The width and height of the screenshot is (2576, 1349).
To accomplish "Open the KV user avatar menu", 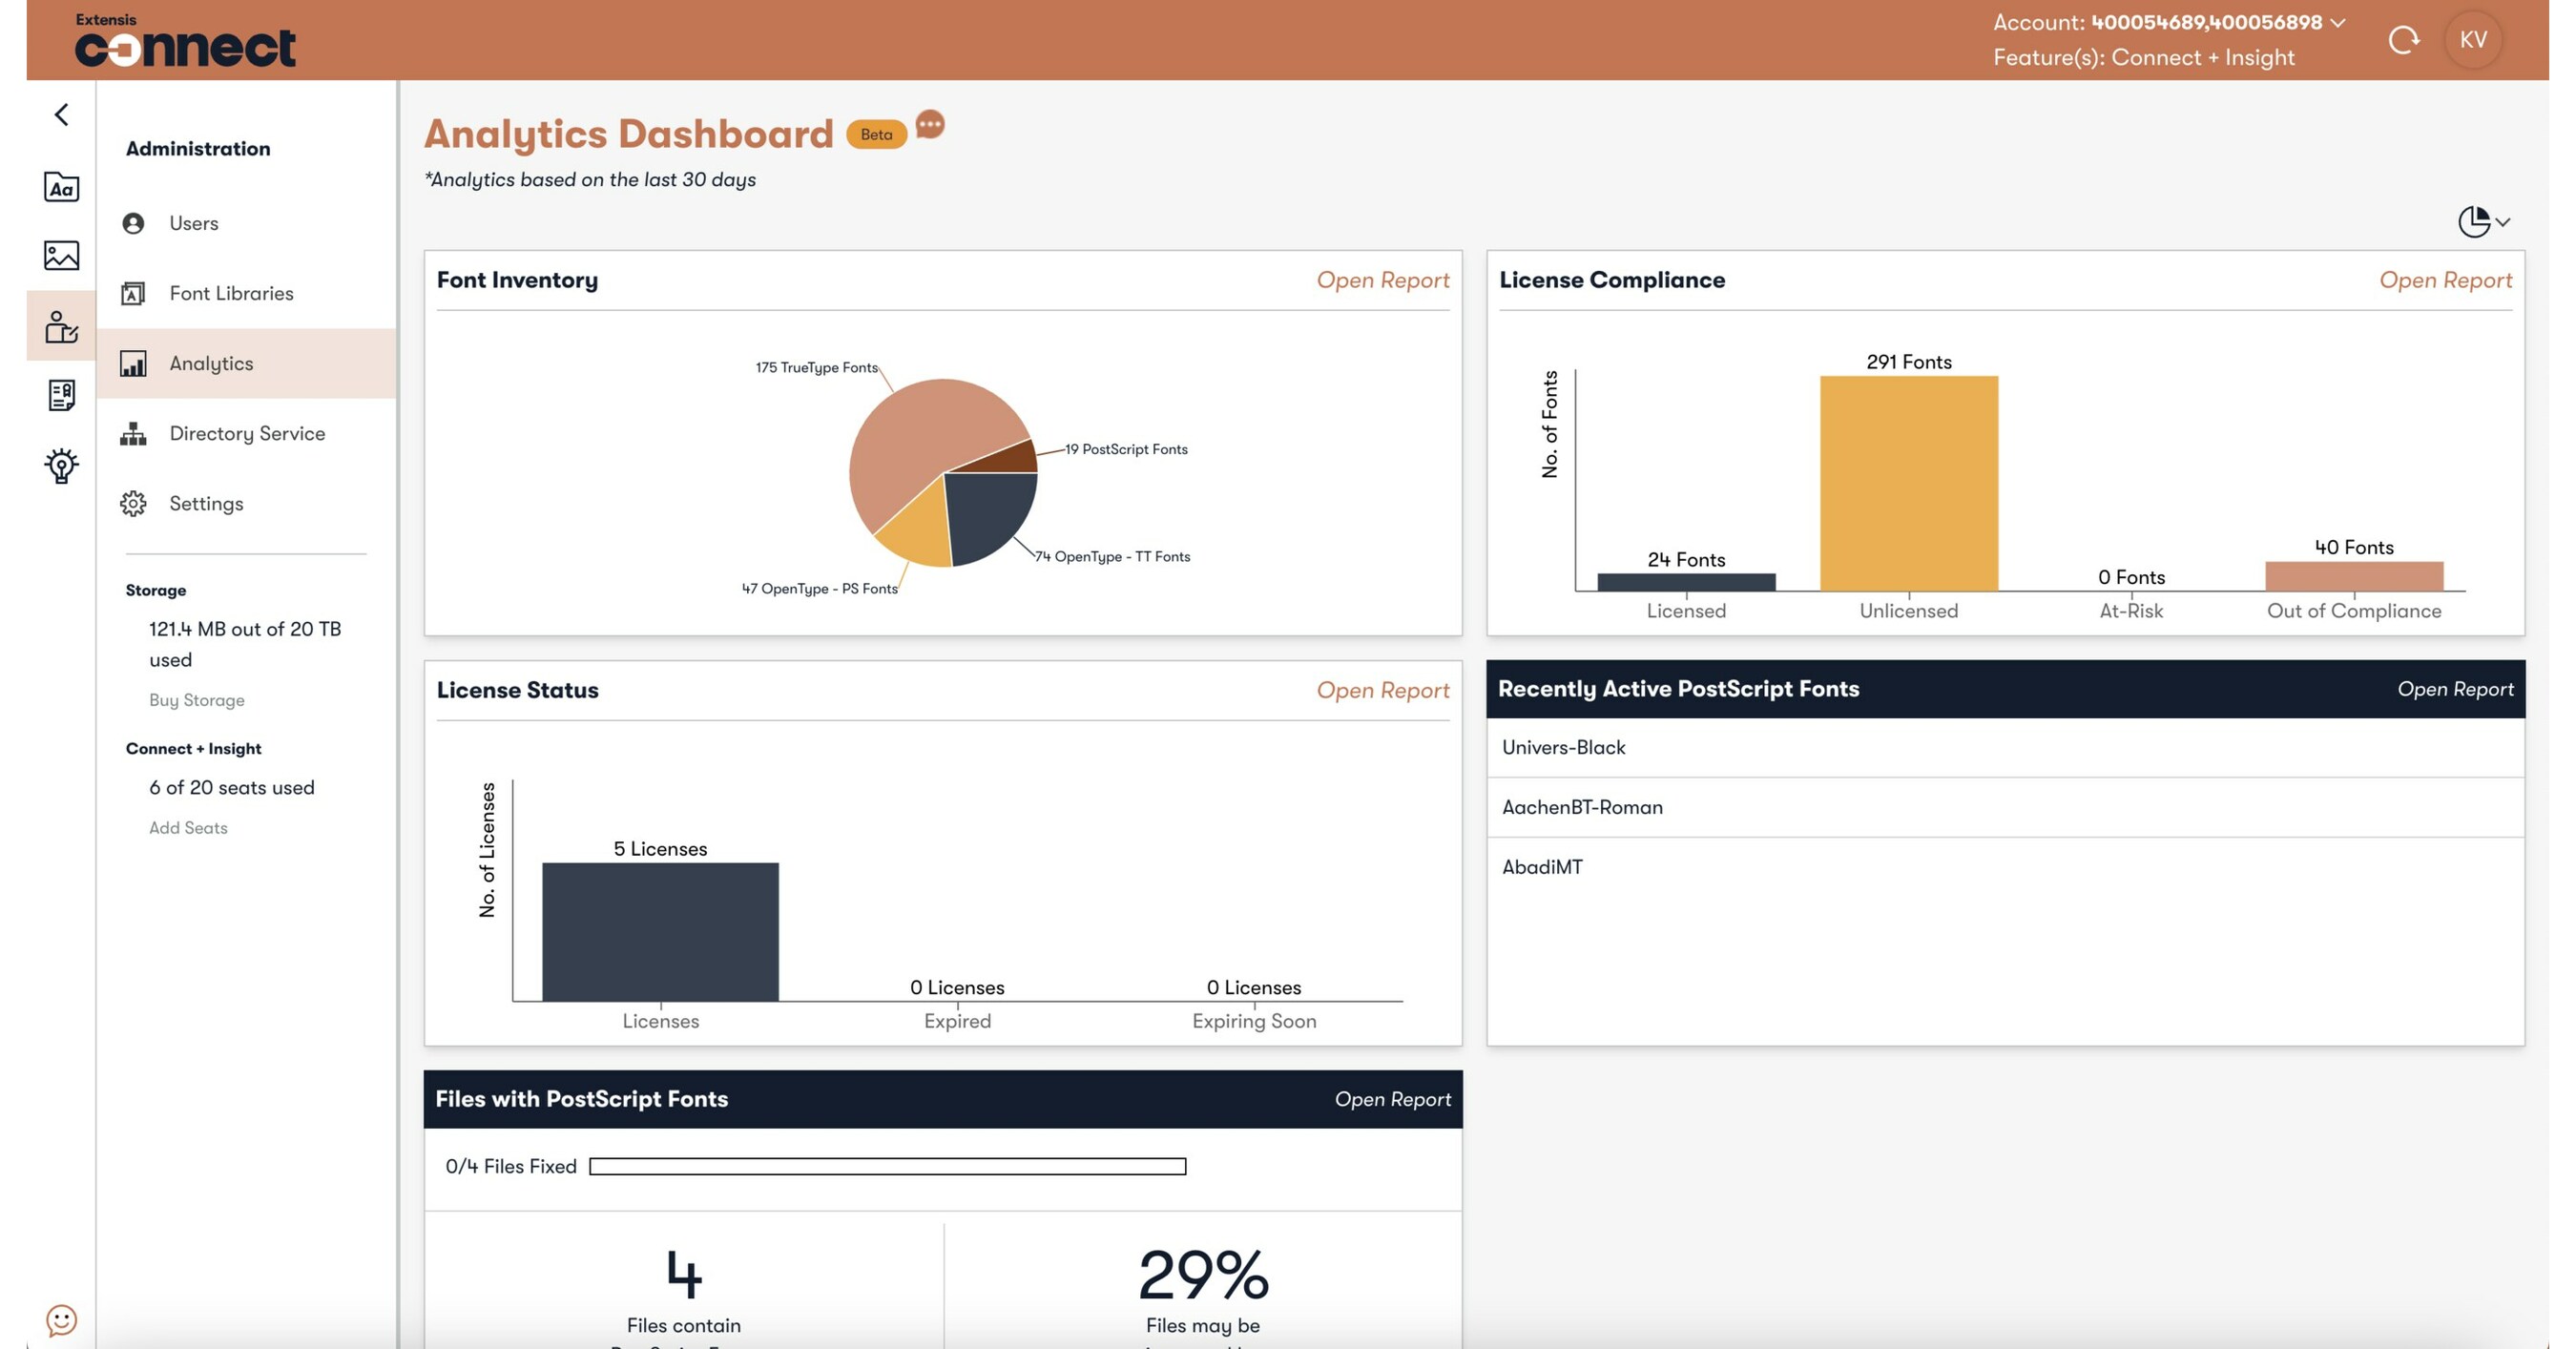I will (x=2474, y=38).
